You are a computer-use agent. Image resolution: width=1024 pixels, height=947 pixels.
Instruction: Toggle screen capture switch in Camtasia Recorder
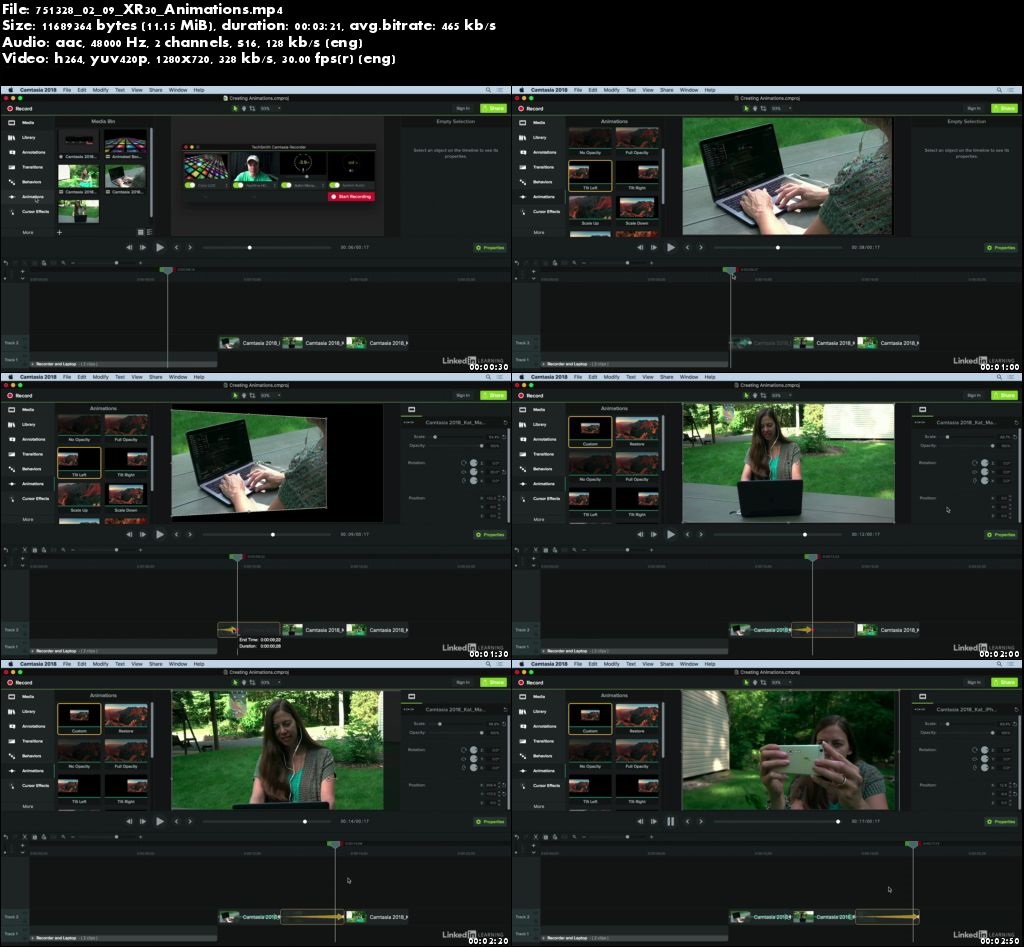click(x=190, y=184)
